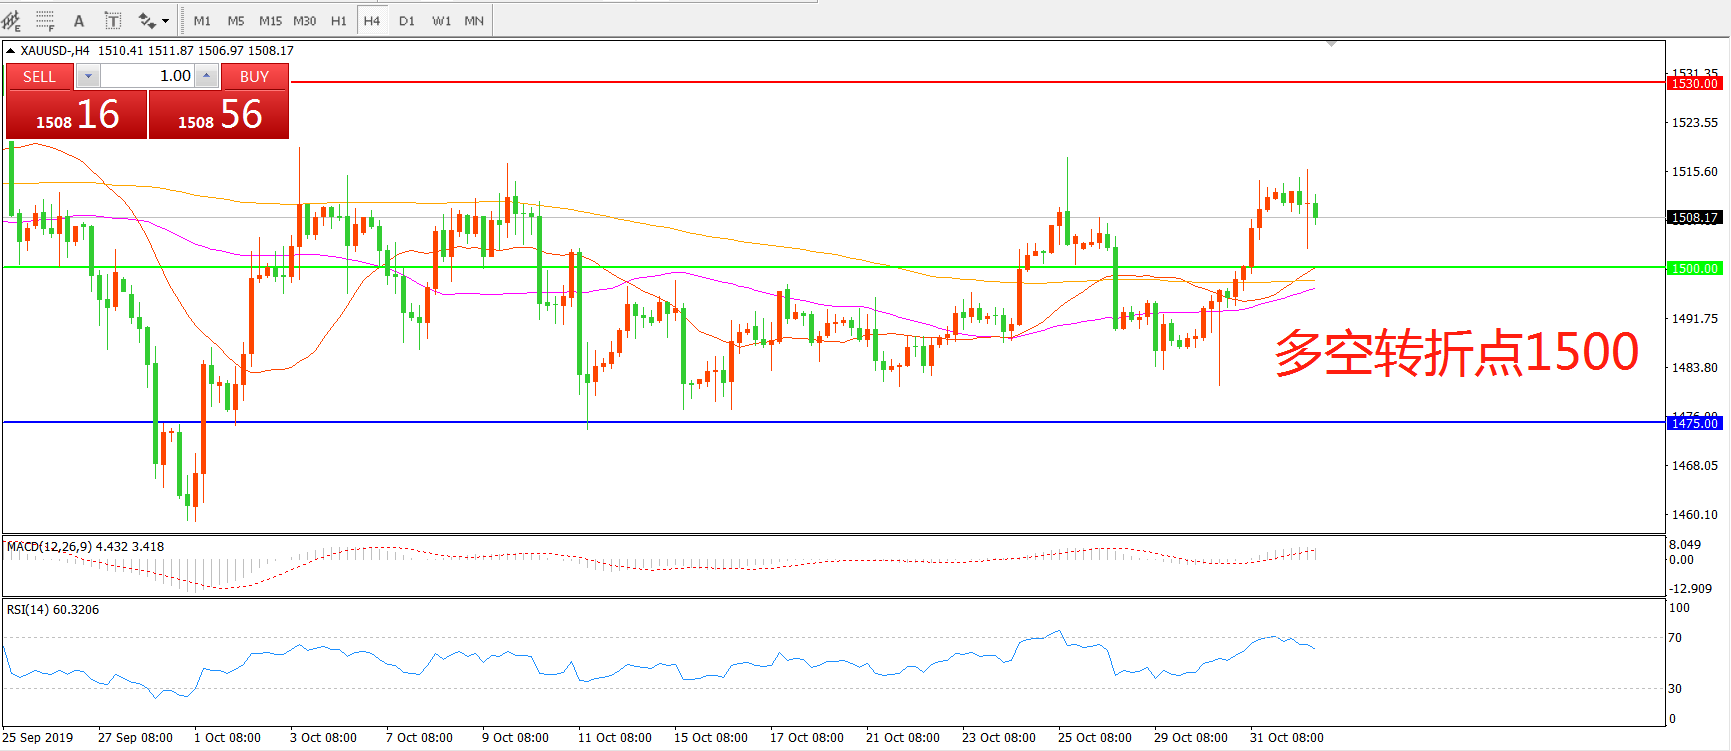1731x751 pixels.
Task: Select the MN monthly timeframe tab
Action: pos(474,20)
